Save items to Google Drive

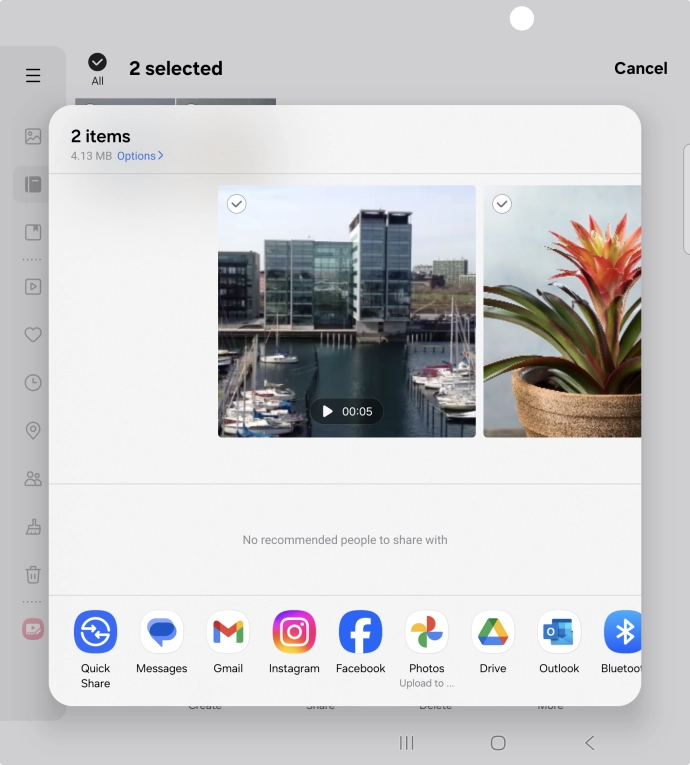coord(493,633)
